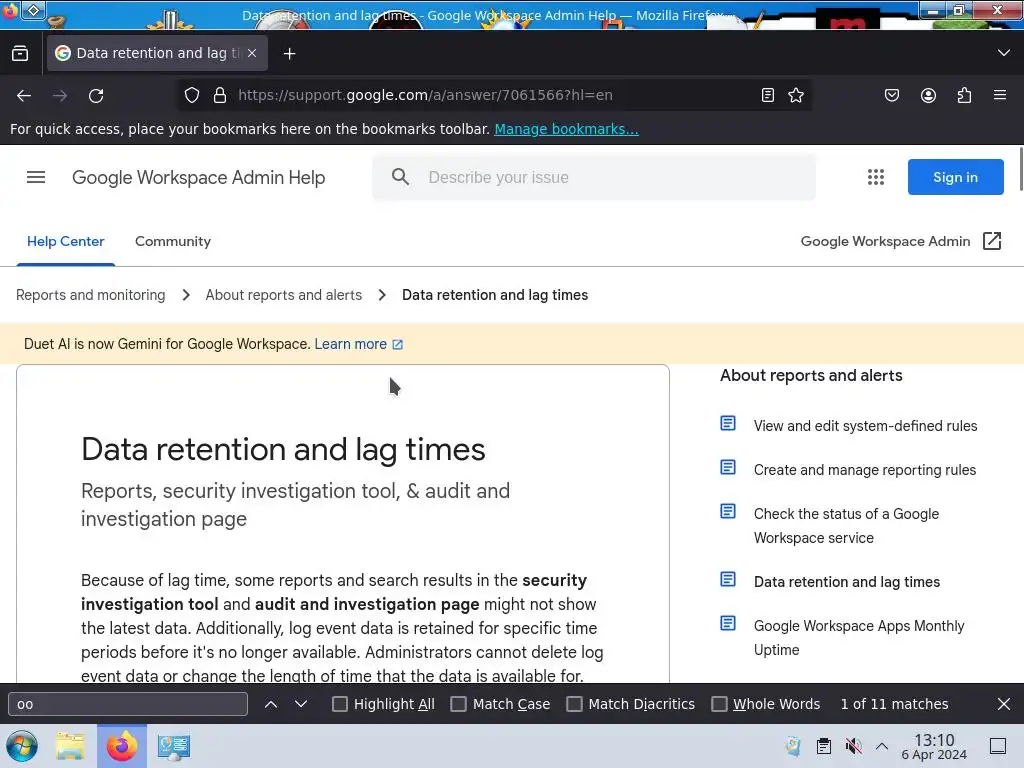Open Firefox View button

click(x=20, y=54)
